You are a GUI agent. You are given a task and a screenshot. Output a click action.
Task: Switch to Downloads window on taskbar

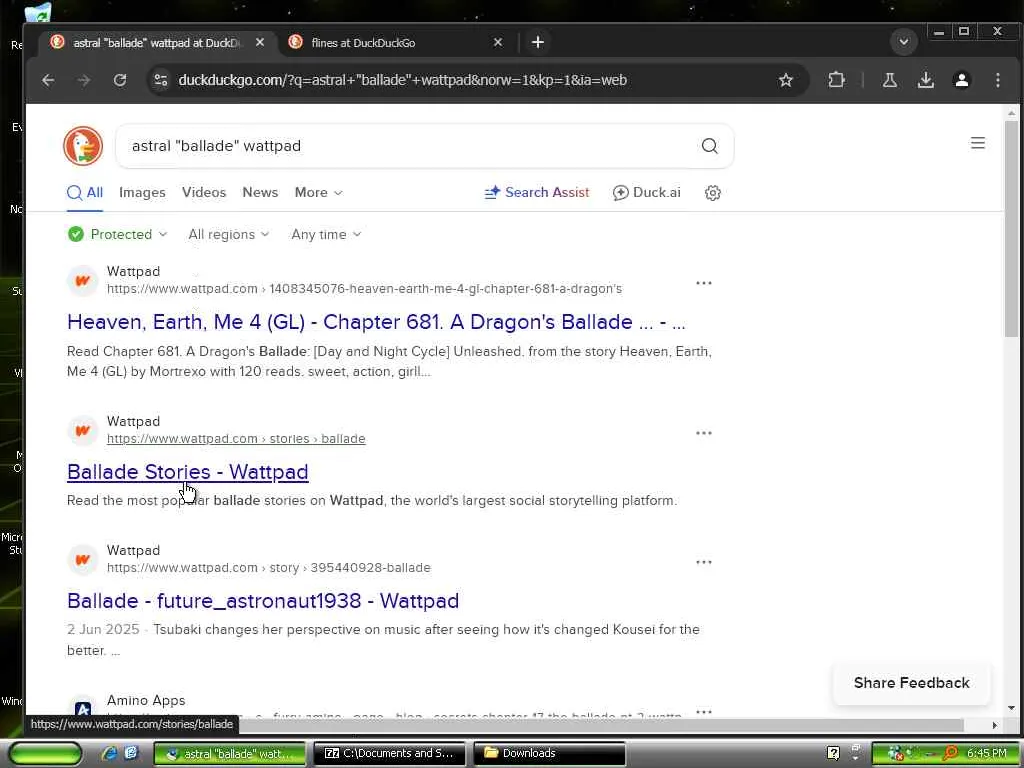549,753
